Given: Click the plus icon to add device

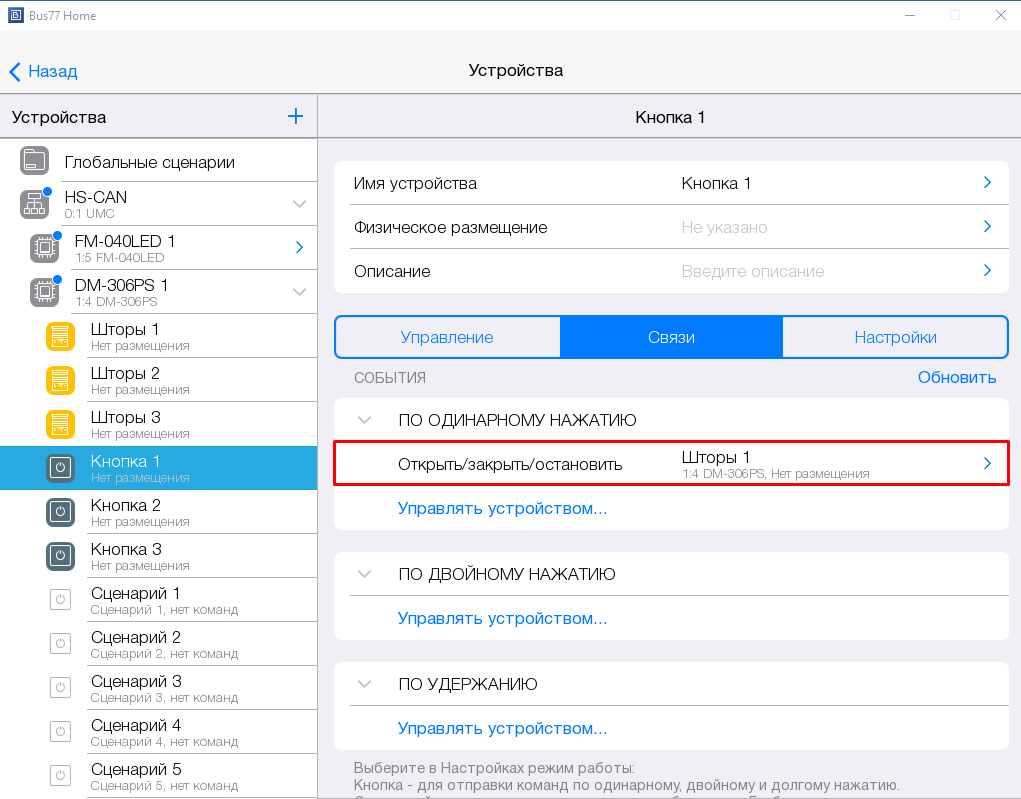Looking at the screenshot, I should pyautogui.click(x=295, y=116).
